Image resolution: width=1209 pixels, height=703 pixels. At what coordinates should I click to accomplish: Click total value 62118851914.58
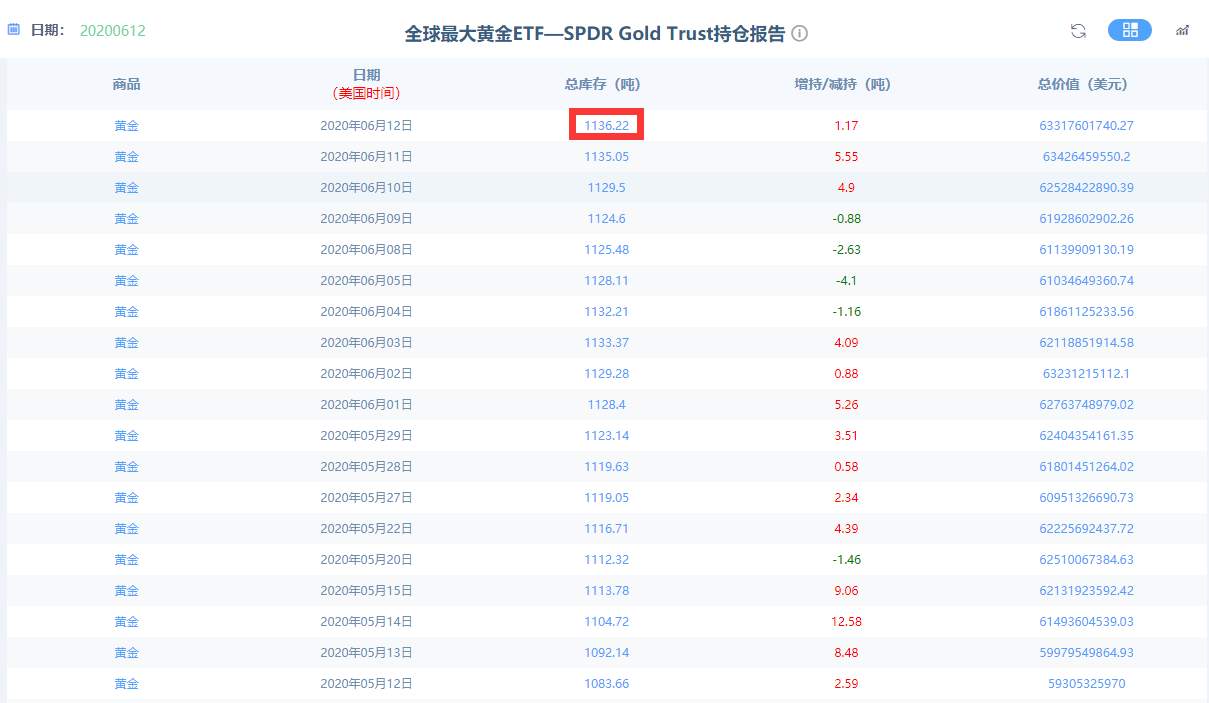pyautogui.click(x=1087, y=343)
